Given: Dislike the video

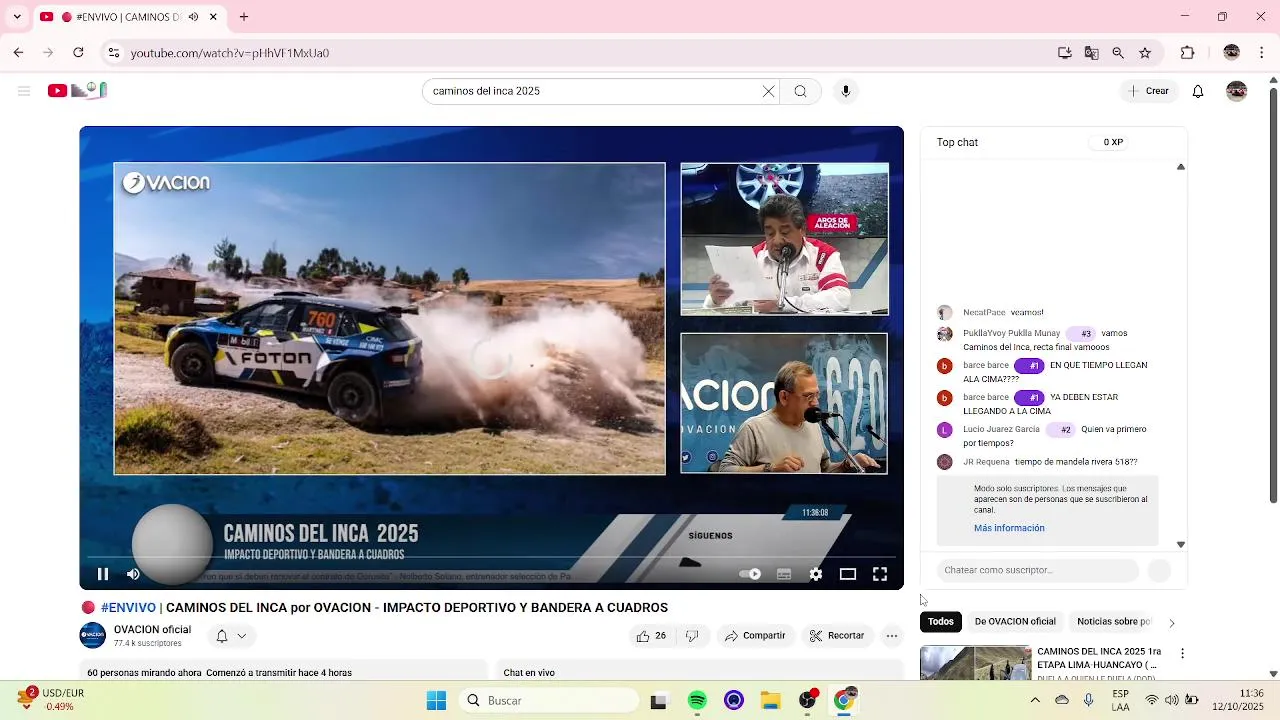Looking at the screenshot, I should click(x=692, y=636).
